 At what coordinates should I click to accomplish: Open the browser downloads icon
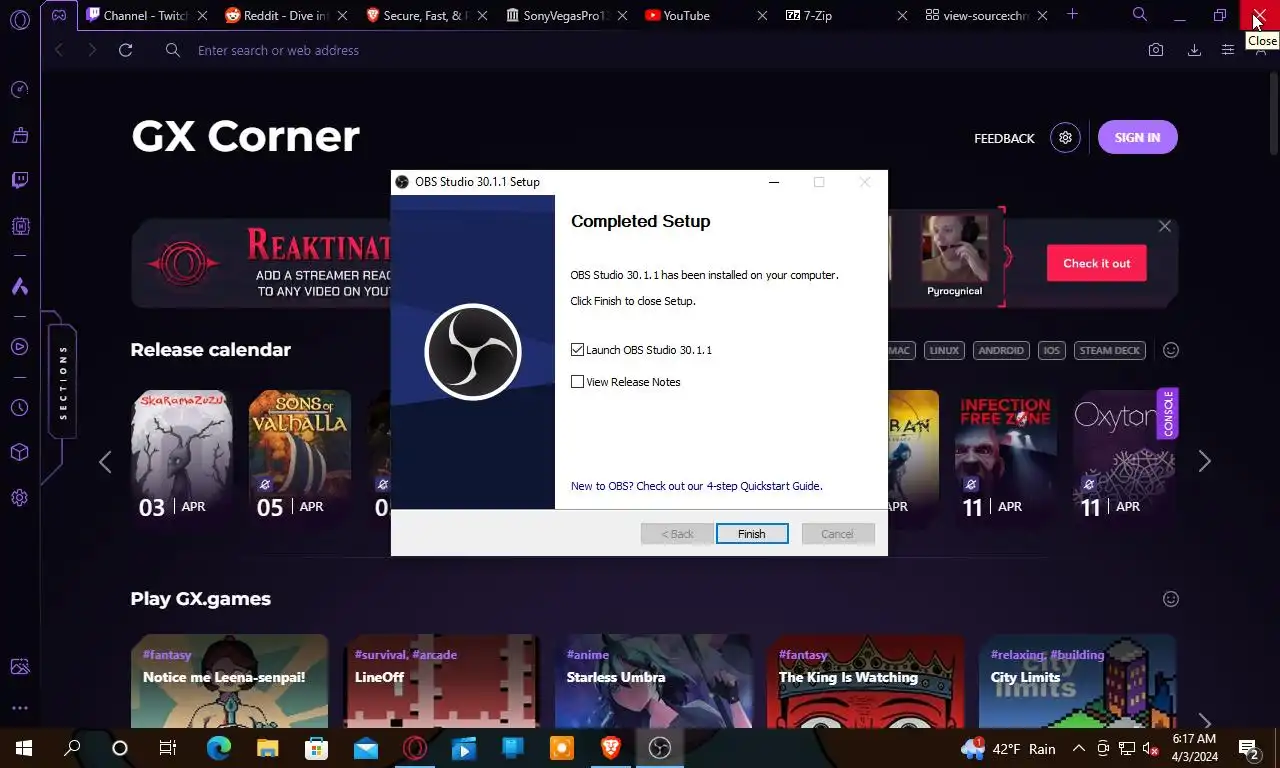pos(1194,50)
